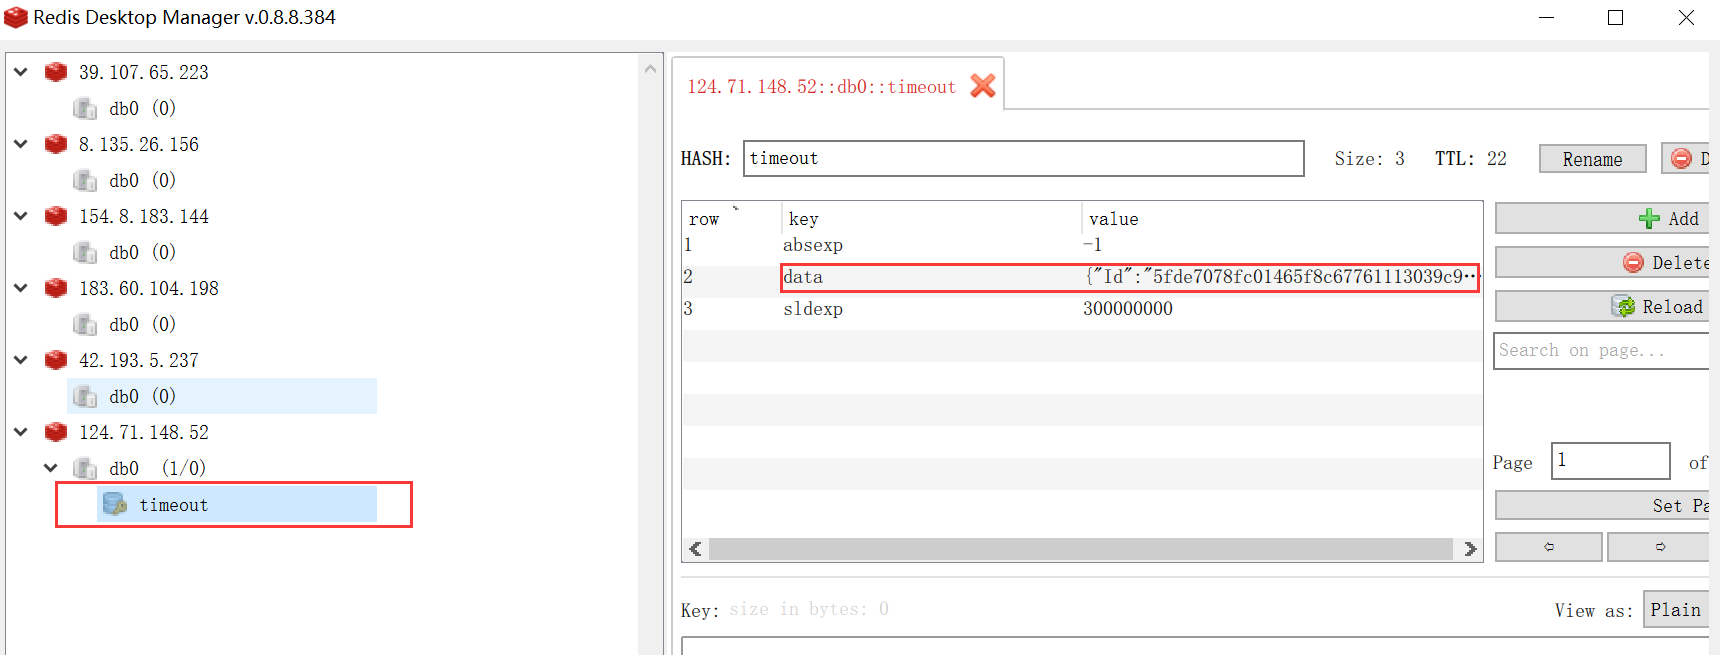The height and width of the screenshot is (655, 1720).
Task: Click the key column header
Action: (931, 219)
